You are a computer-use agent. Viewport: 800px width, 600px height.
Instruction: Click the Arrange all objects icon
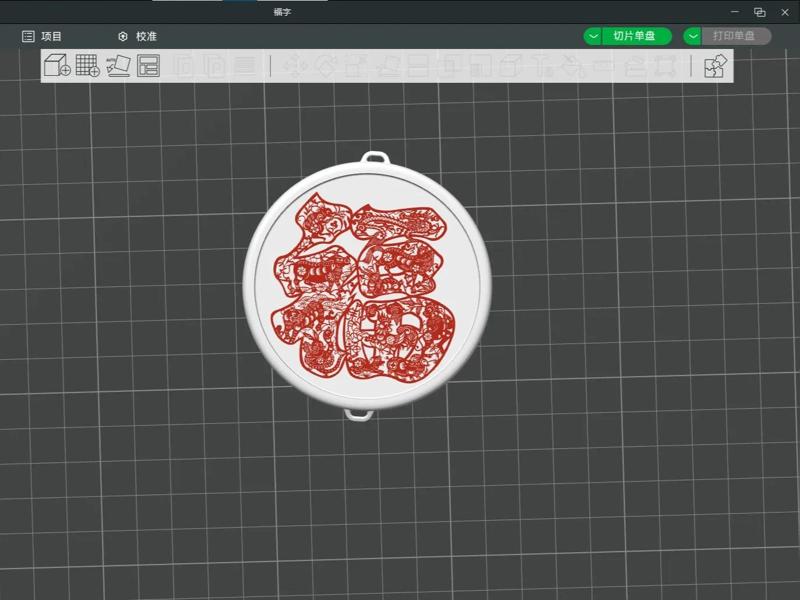(148, 66)
